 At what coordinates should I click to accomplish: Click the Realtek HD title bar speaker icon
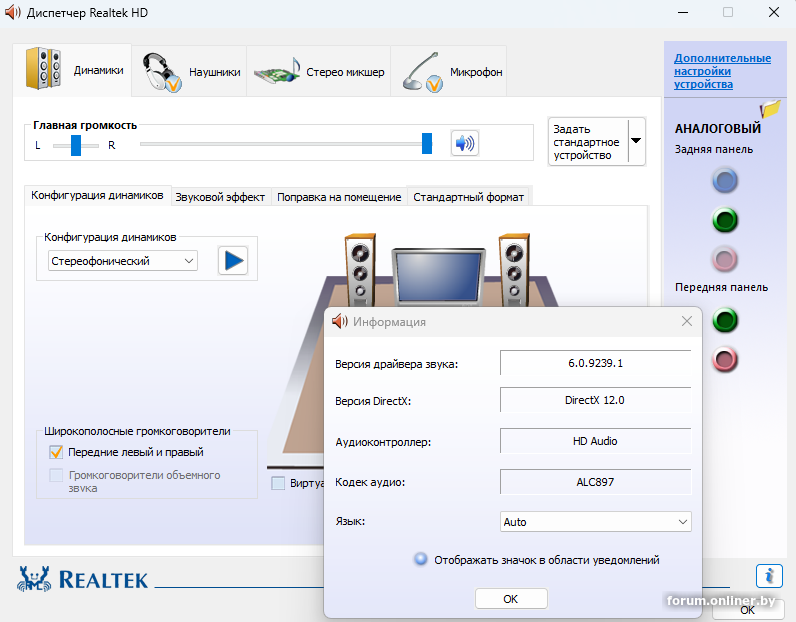pyautogui.click(x=12, y=12)
